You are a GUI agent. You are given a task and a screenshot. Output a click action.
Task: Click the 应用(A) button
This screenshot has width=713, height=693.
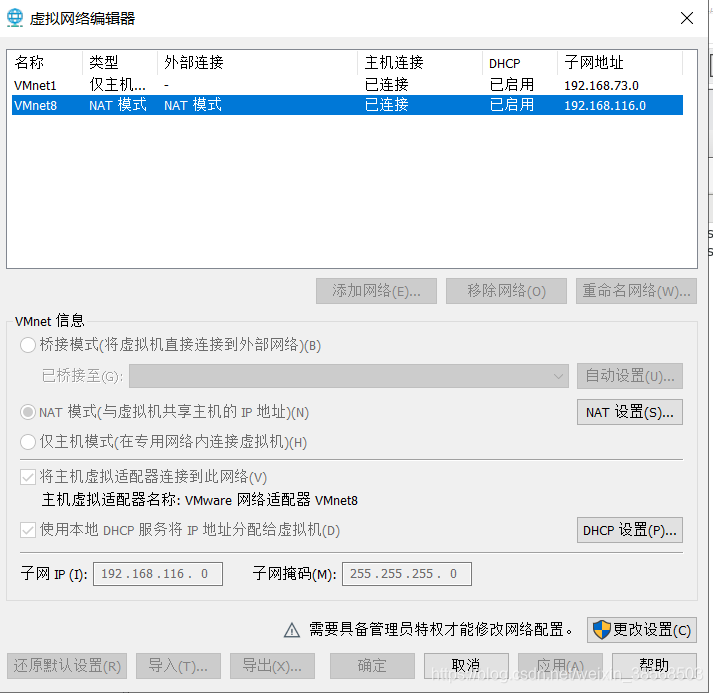(x=560, y=666)
